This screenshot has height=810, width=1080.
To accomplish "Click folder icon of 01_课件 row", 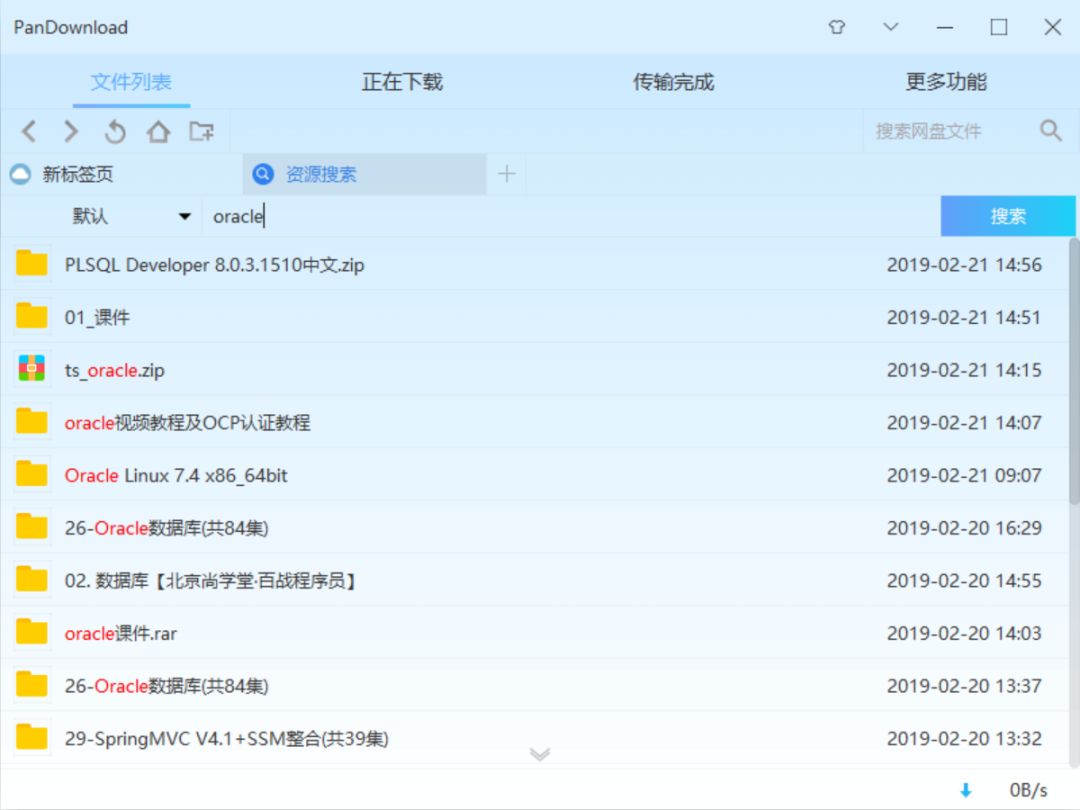I will click(x=32, y=315).
